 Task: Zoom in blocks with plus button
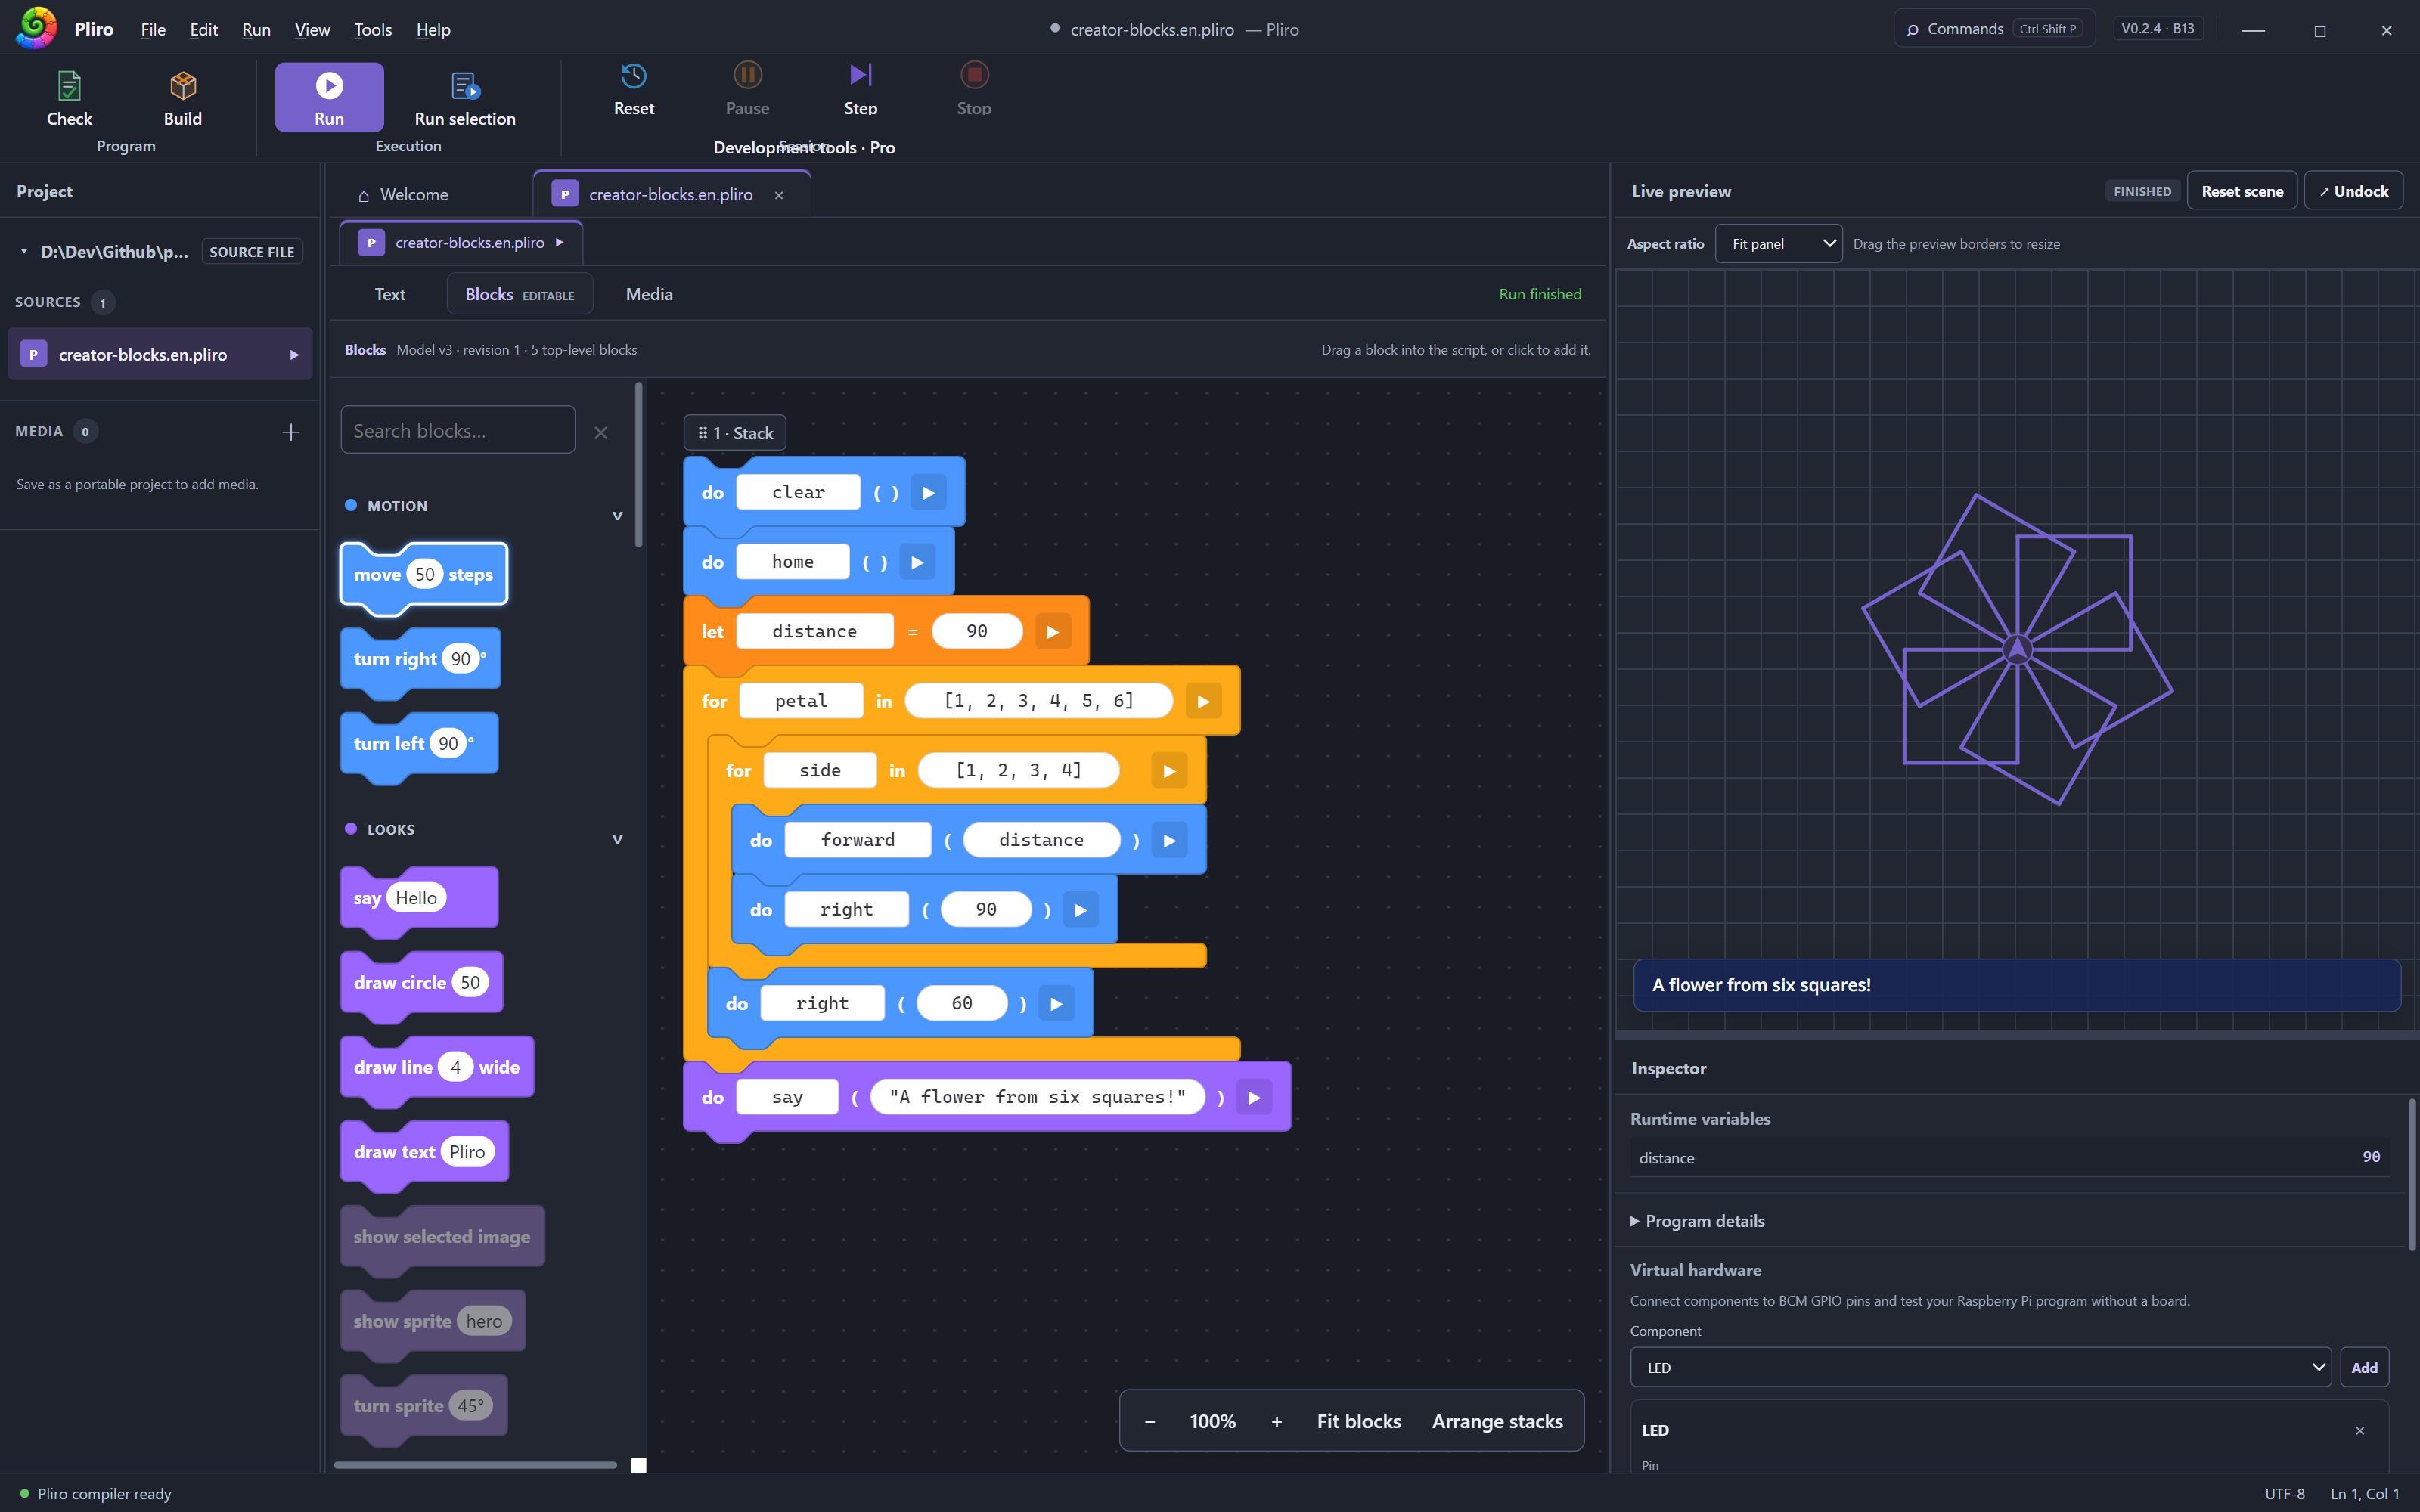(x=1276, y=1421)
